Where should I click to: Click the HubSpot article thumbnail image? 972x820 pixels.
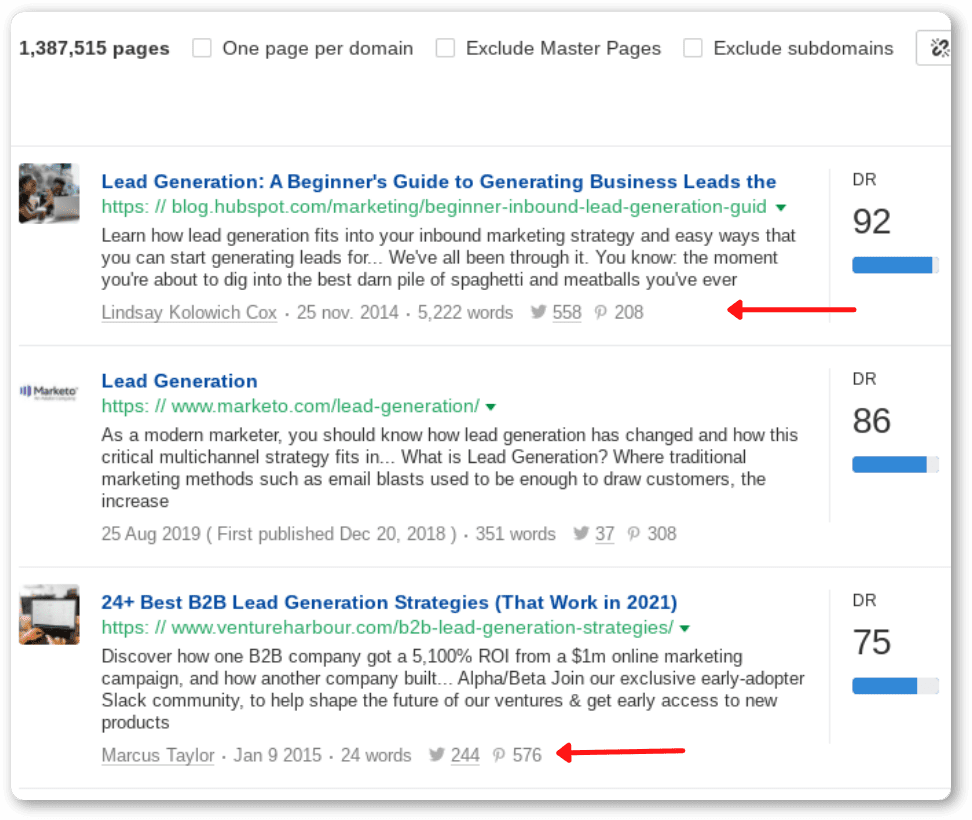(49, 193)
